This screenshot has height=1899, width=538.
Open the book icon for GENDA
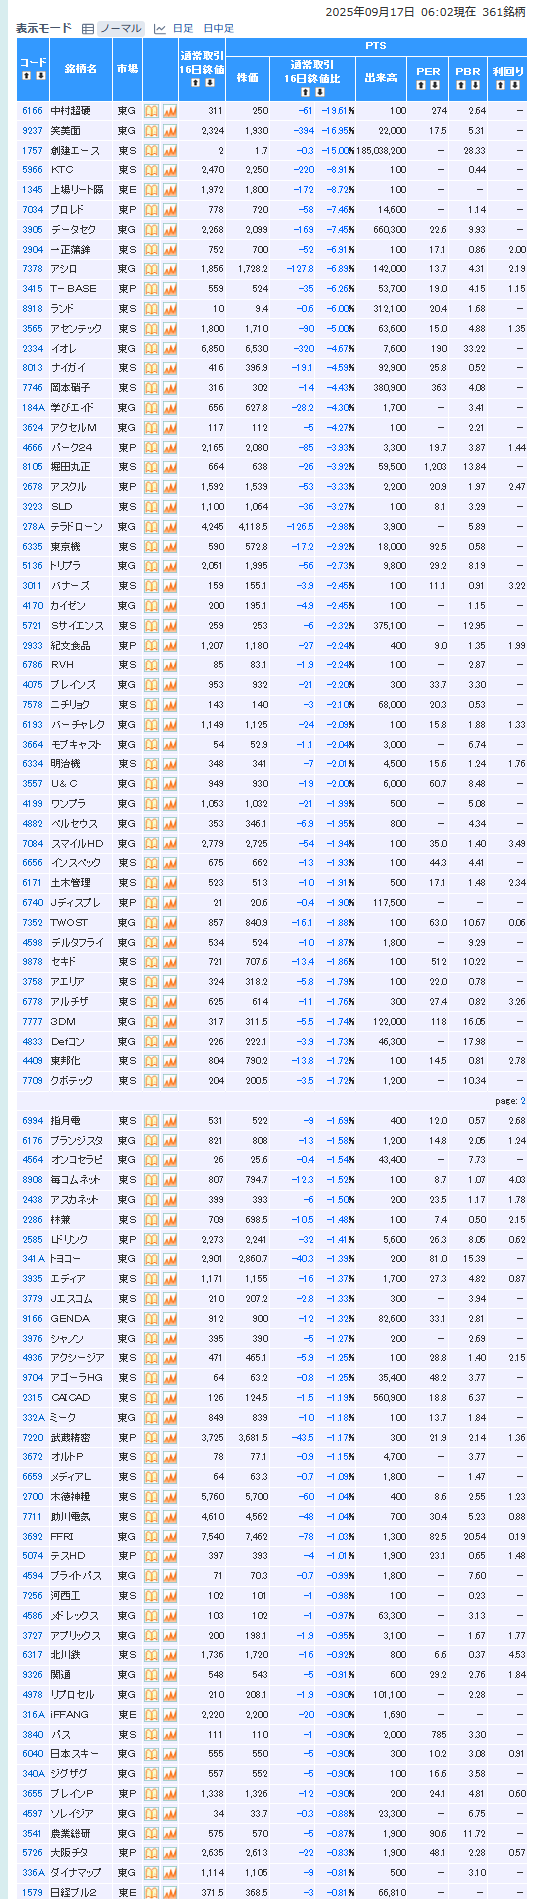pos(151,1319)
